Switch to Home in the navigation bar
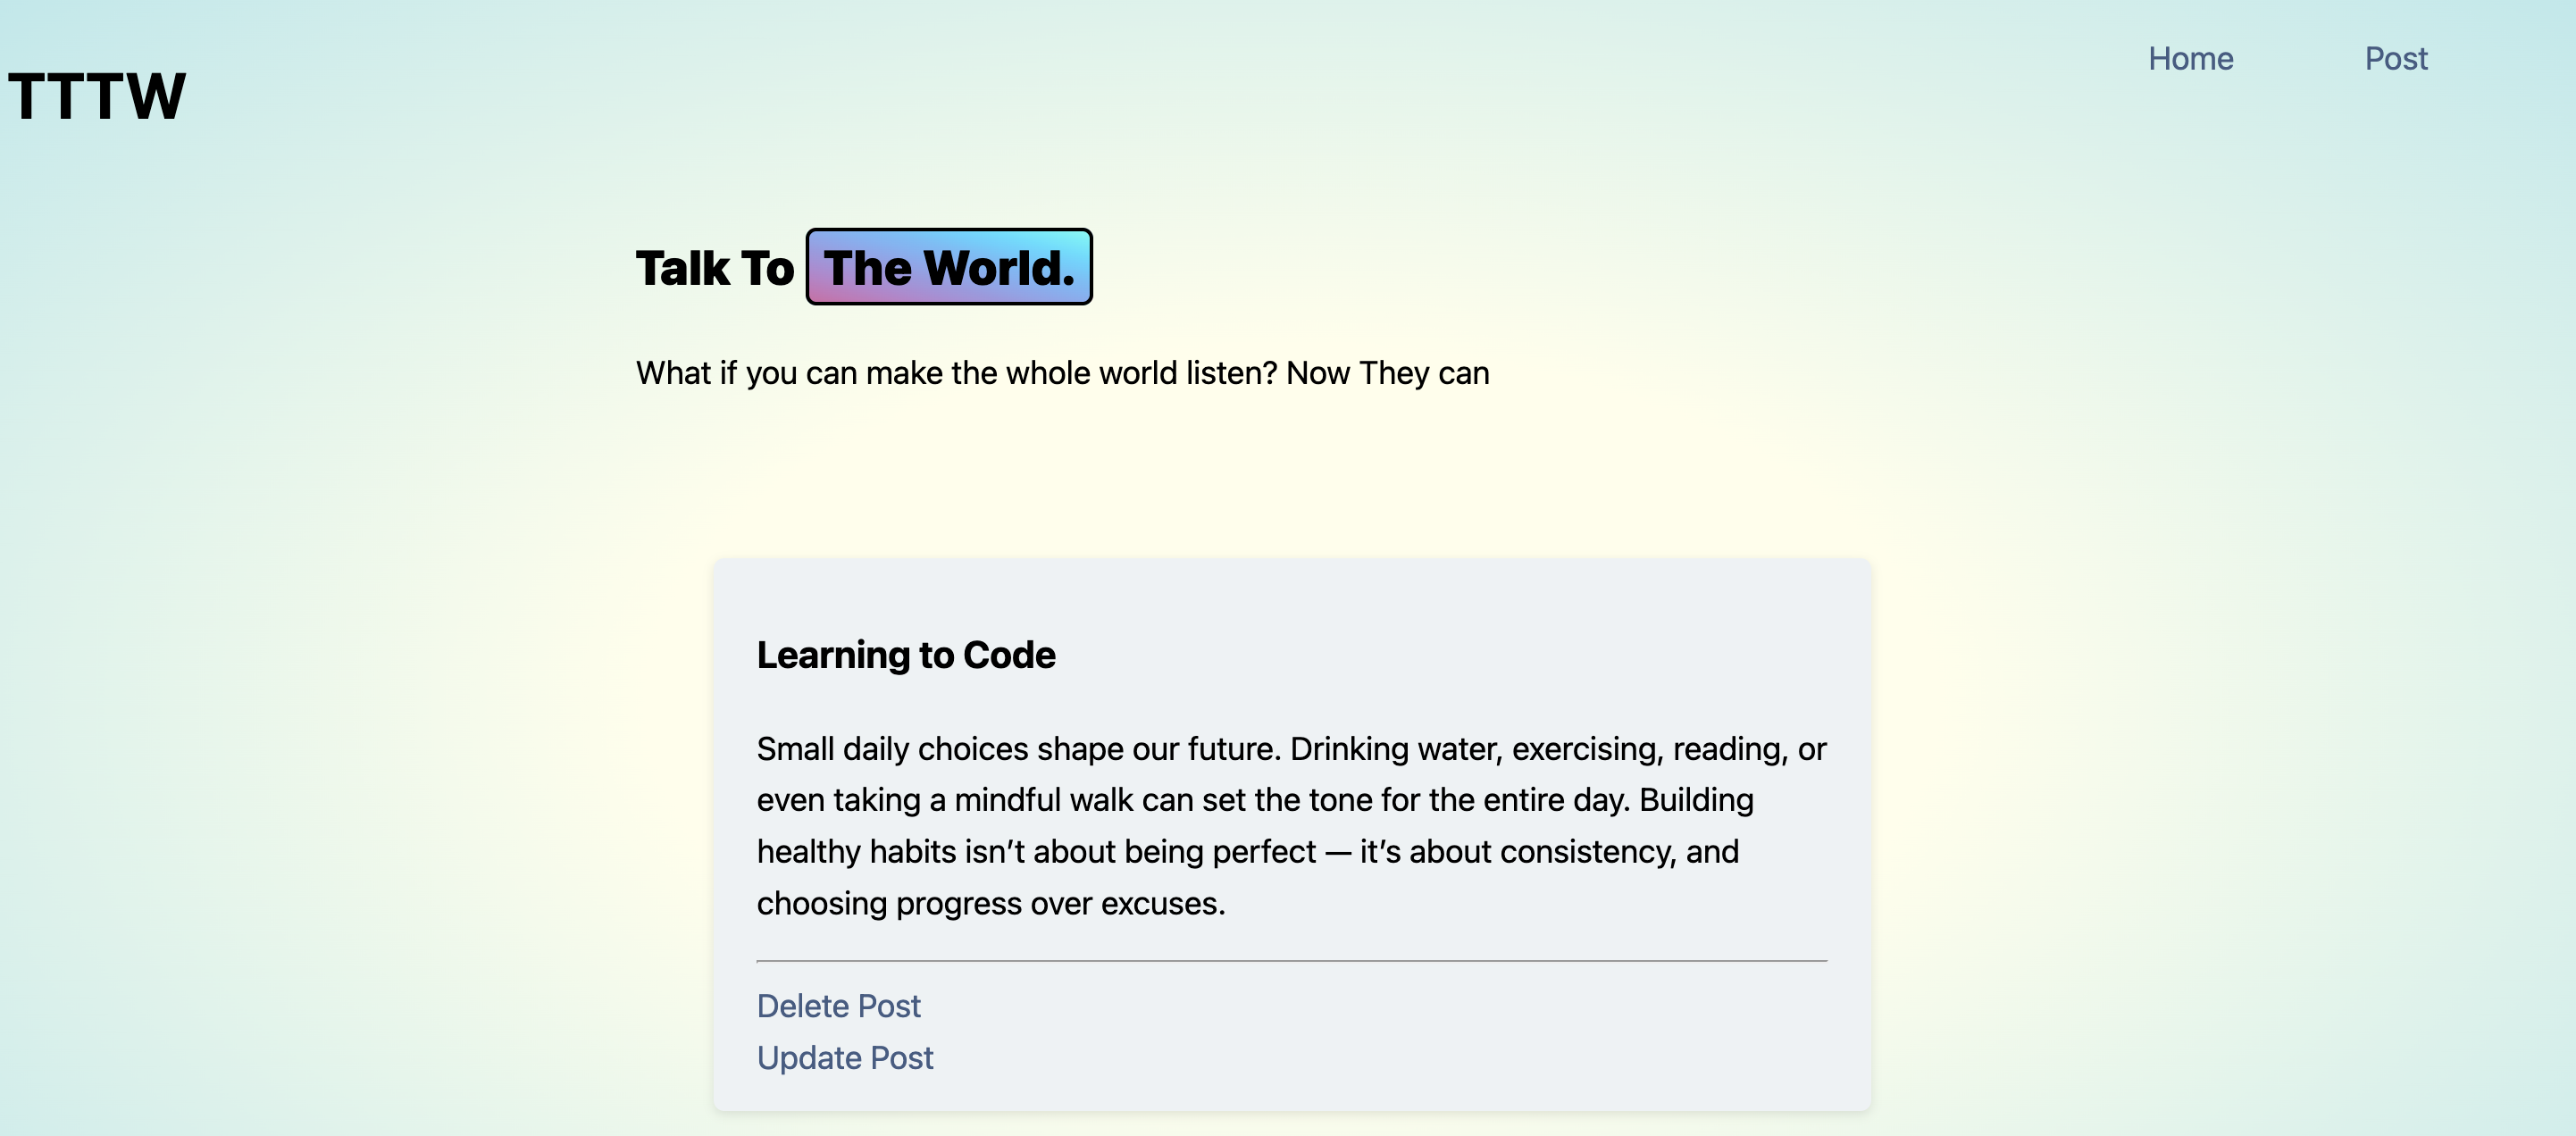2576x1136 pixels. pyautogui.click(x=2190, y=58)
